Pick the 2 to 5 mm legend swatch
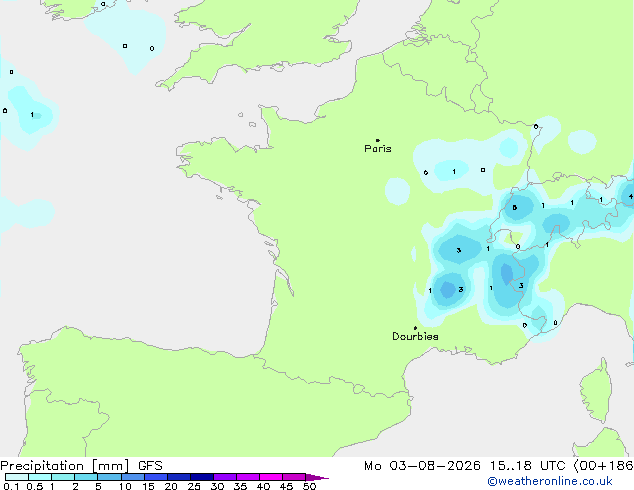This screenshot has height=490, width=634. click(86, 477)
